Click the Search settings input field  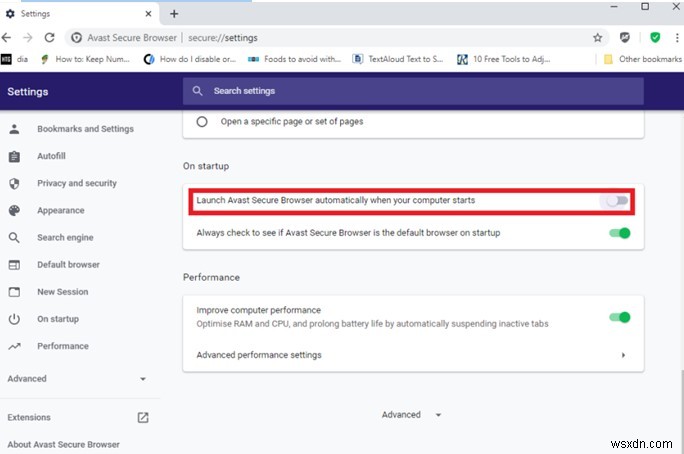tap(413, 91)
